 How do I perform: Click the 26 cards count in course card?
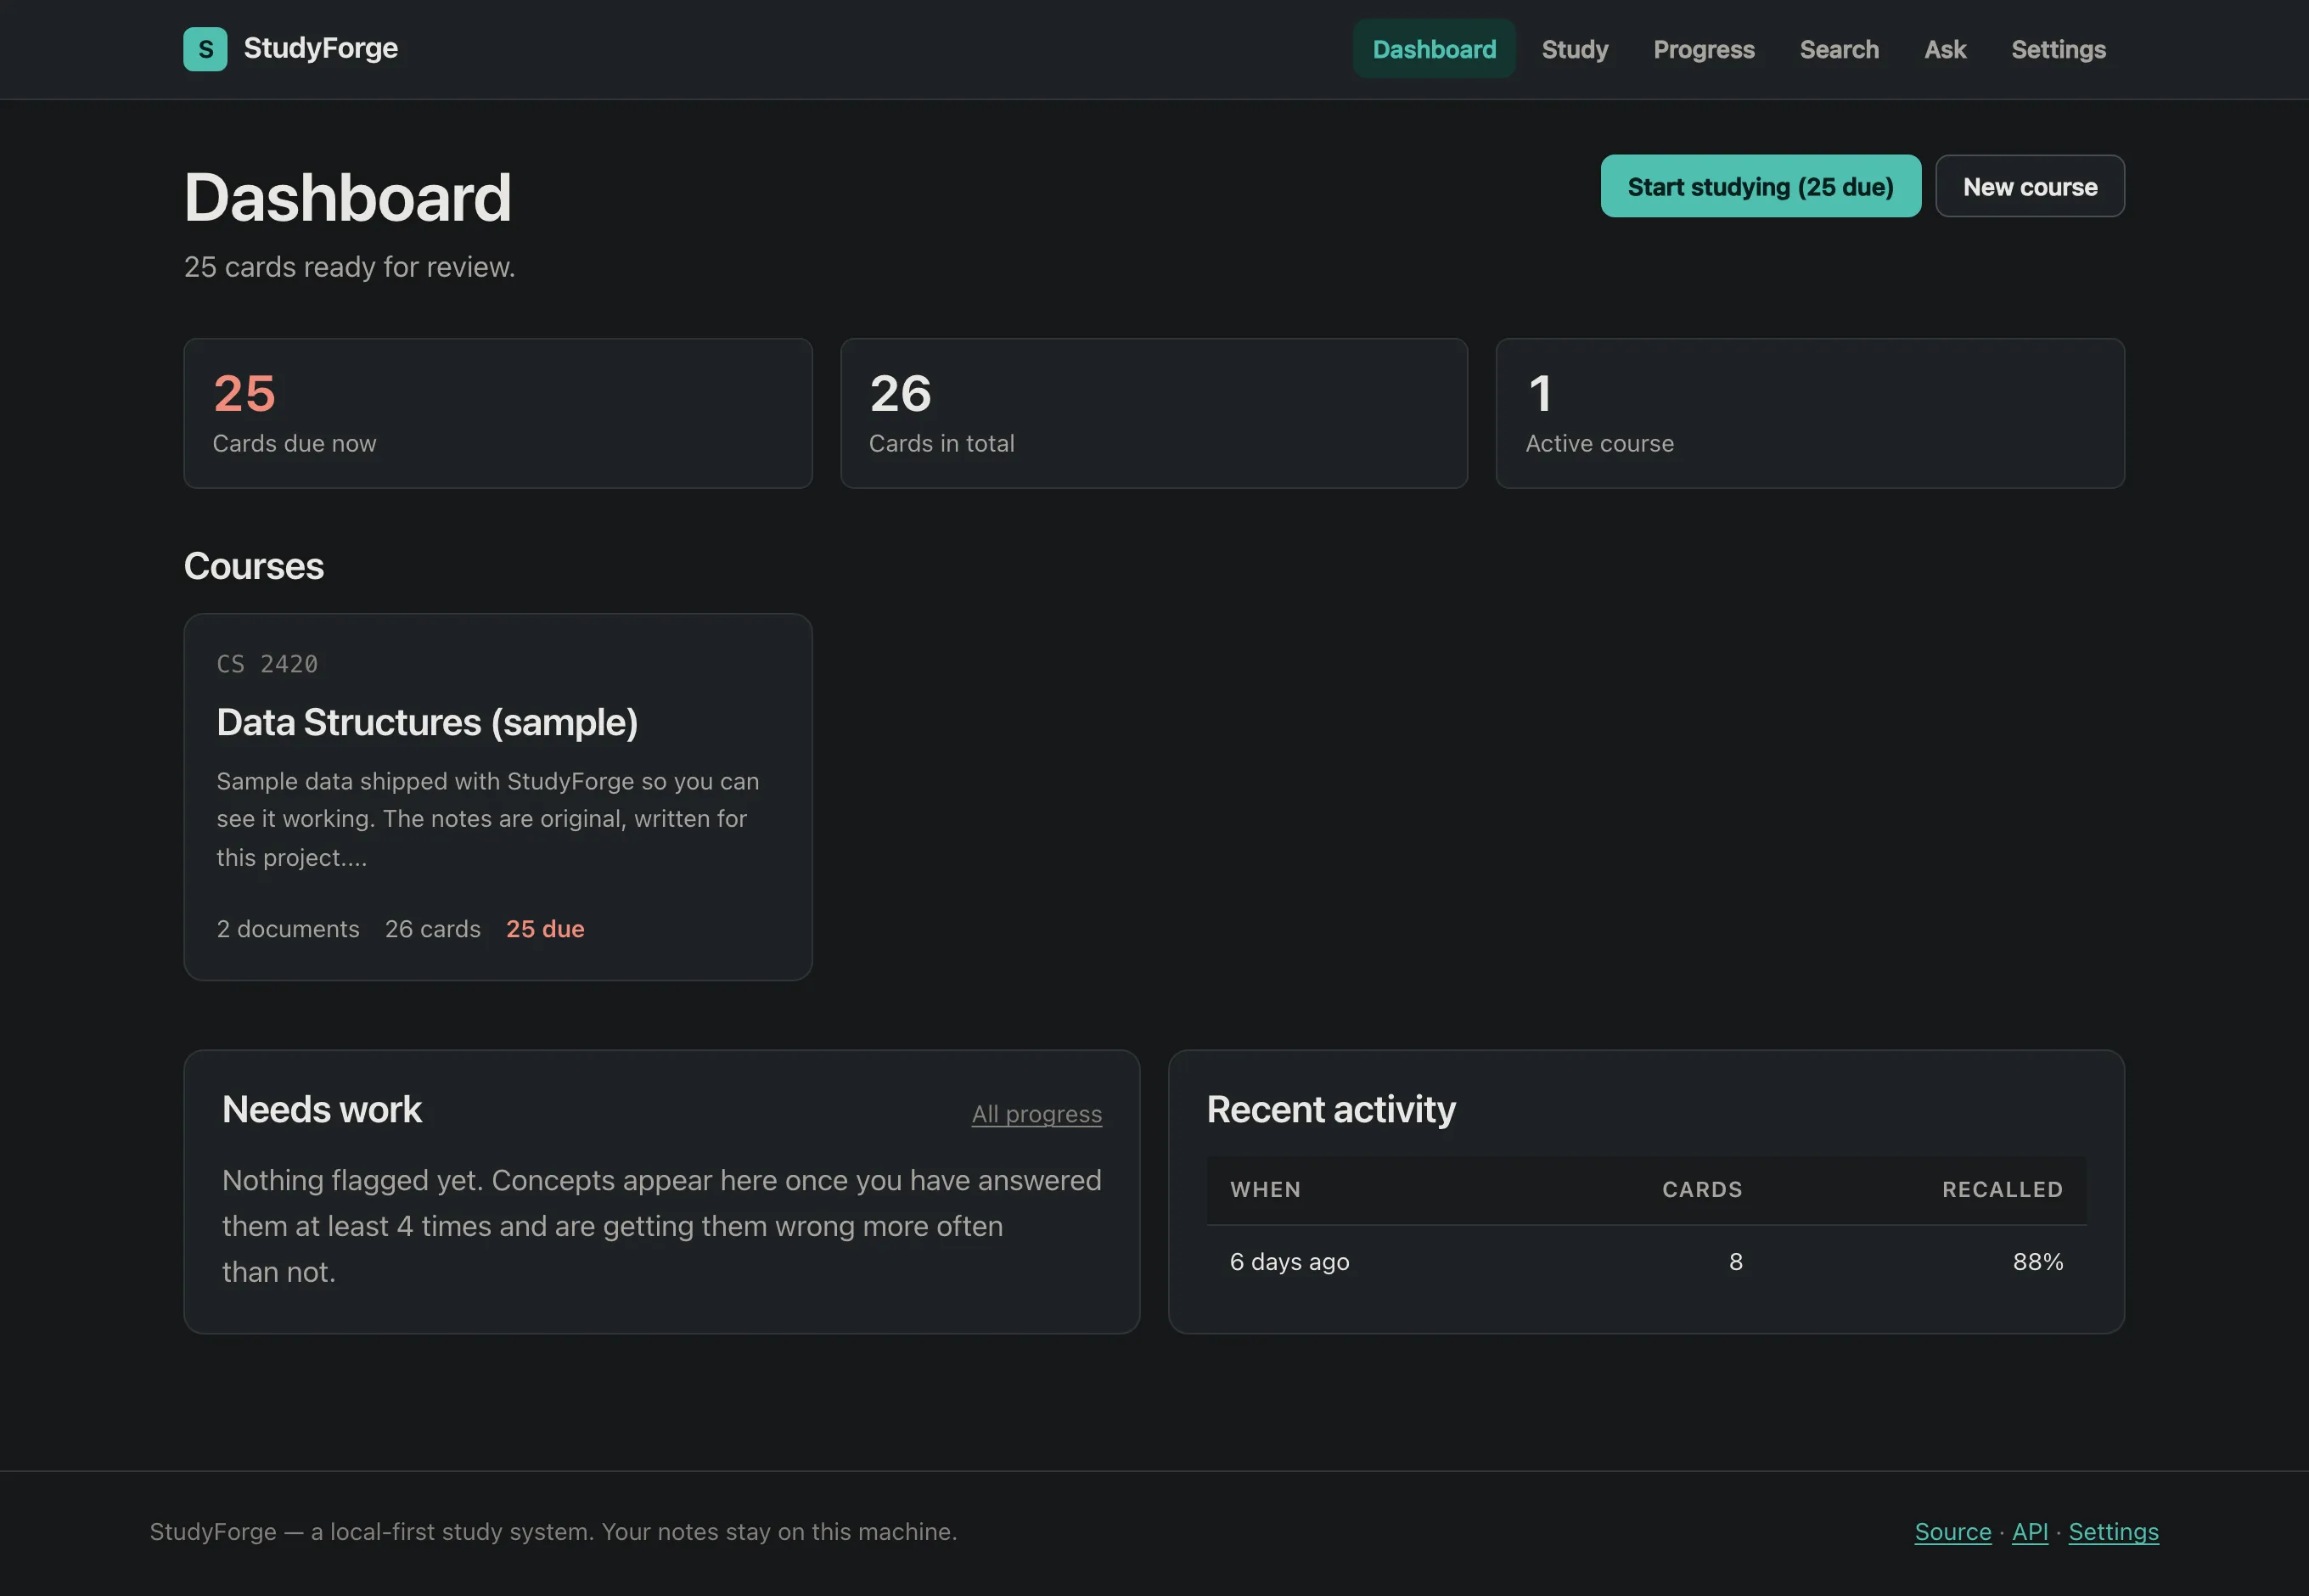[433, 929]
